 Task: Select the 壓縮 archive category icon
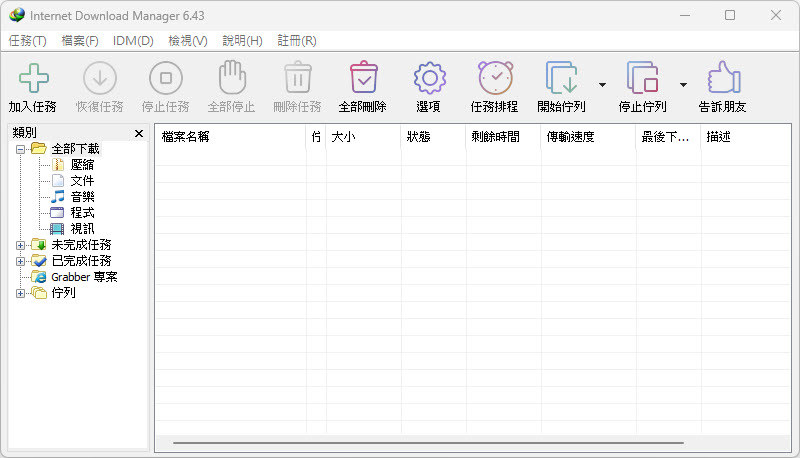58,164
